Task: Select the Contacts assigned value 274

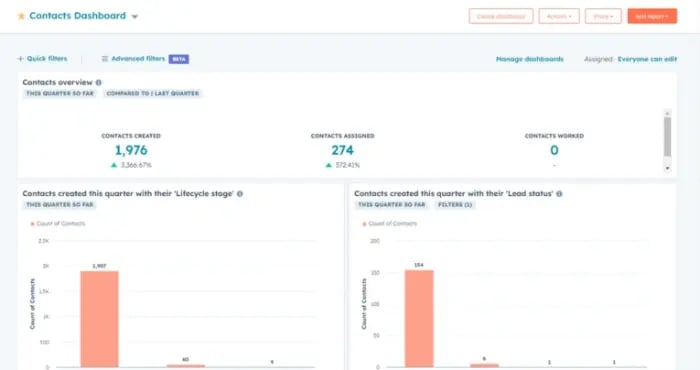Action: (x=342, y=150)
